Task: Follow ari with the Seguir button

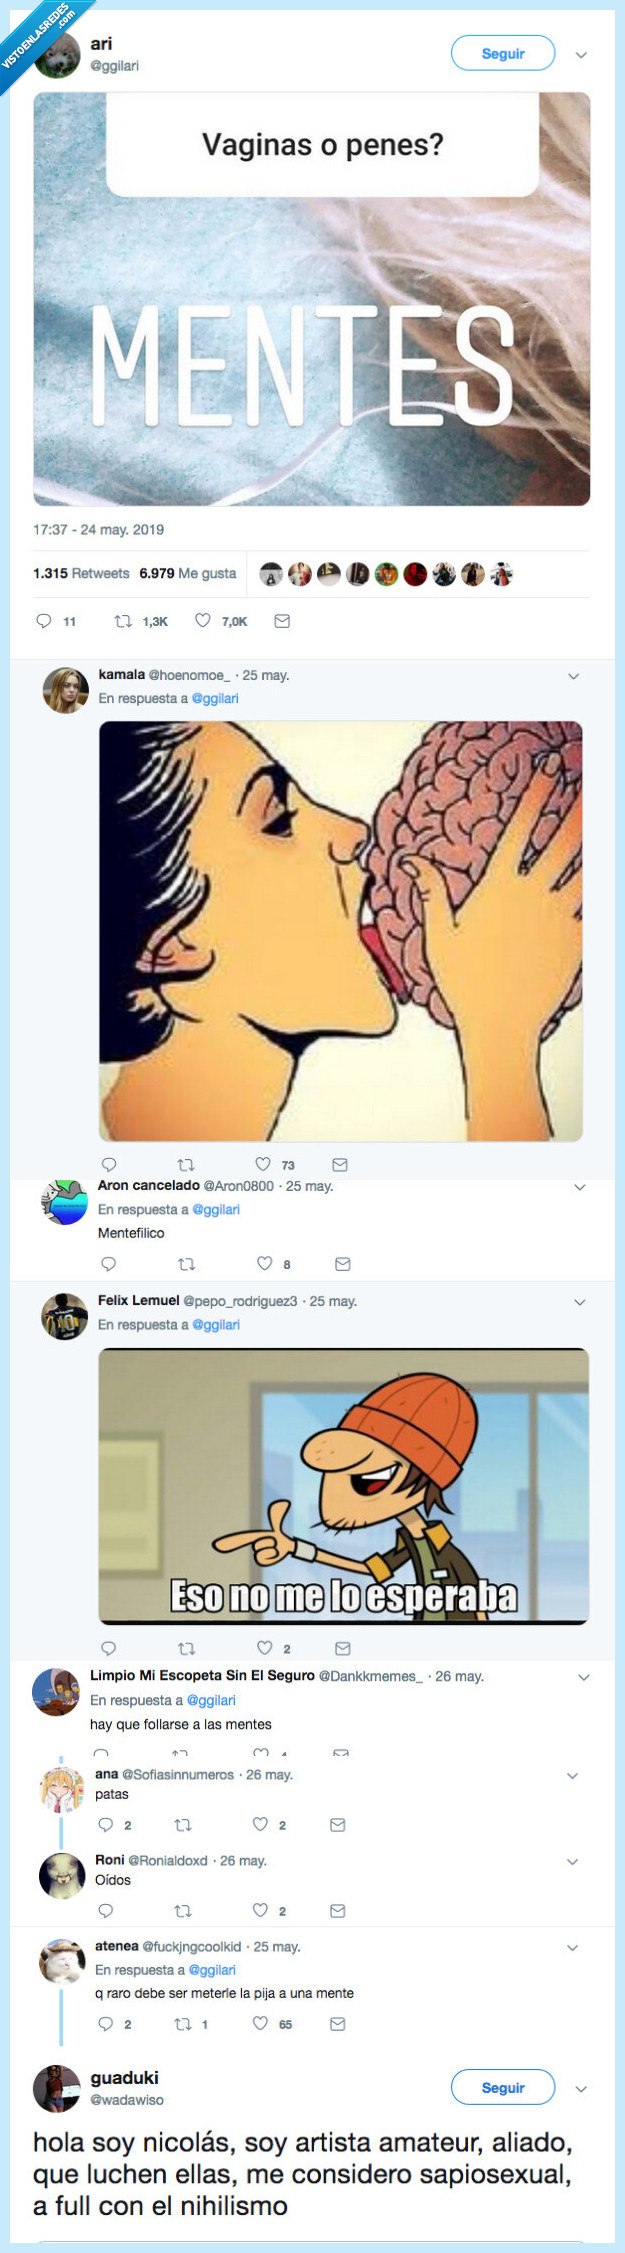Action: (502, 54)
